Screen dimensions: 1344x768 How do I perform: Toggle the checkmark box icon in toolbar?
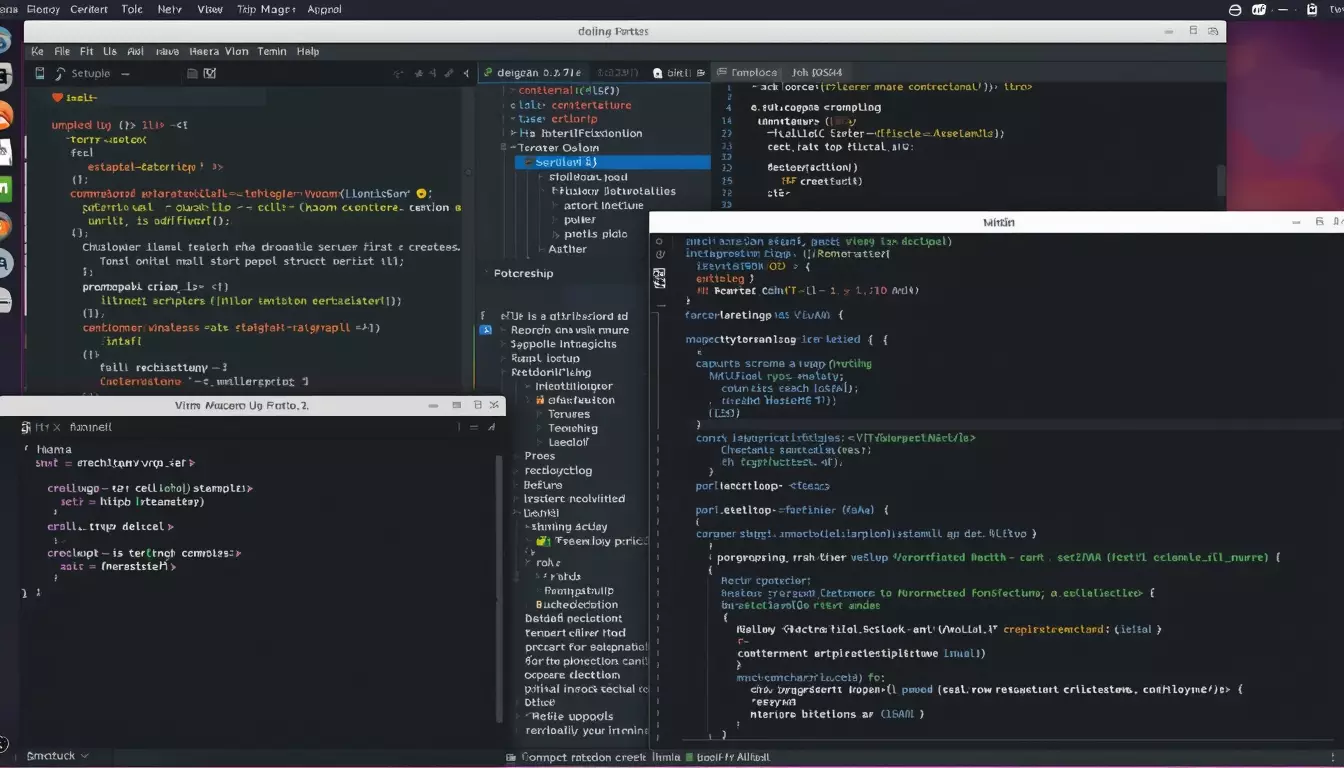pos(210,73)
